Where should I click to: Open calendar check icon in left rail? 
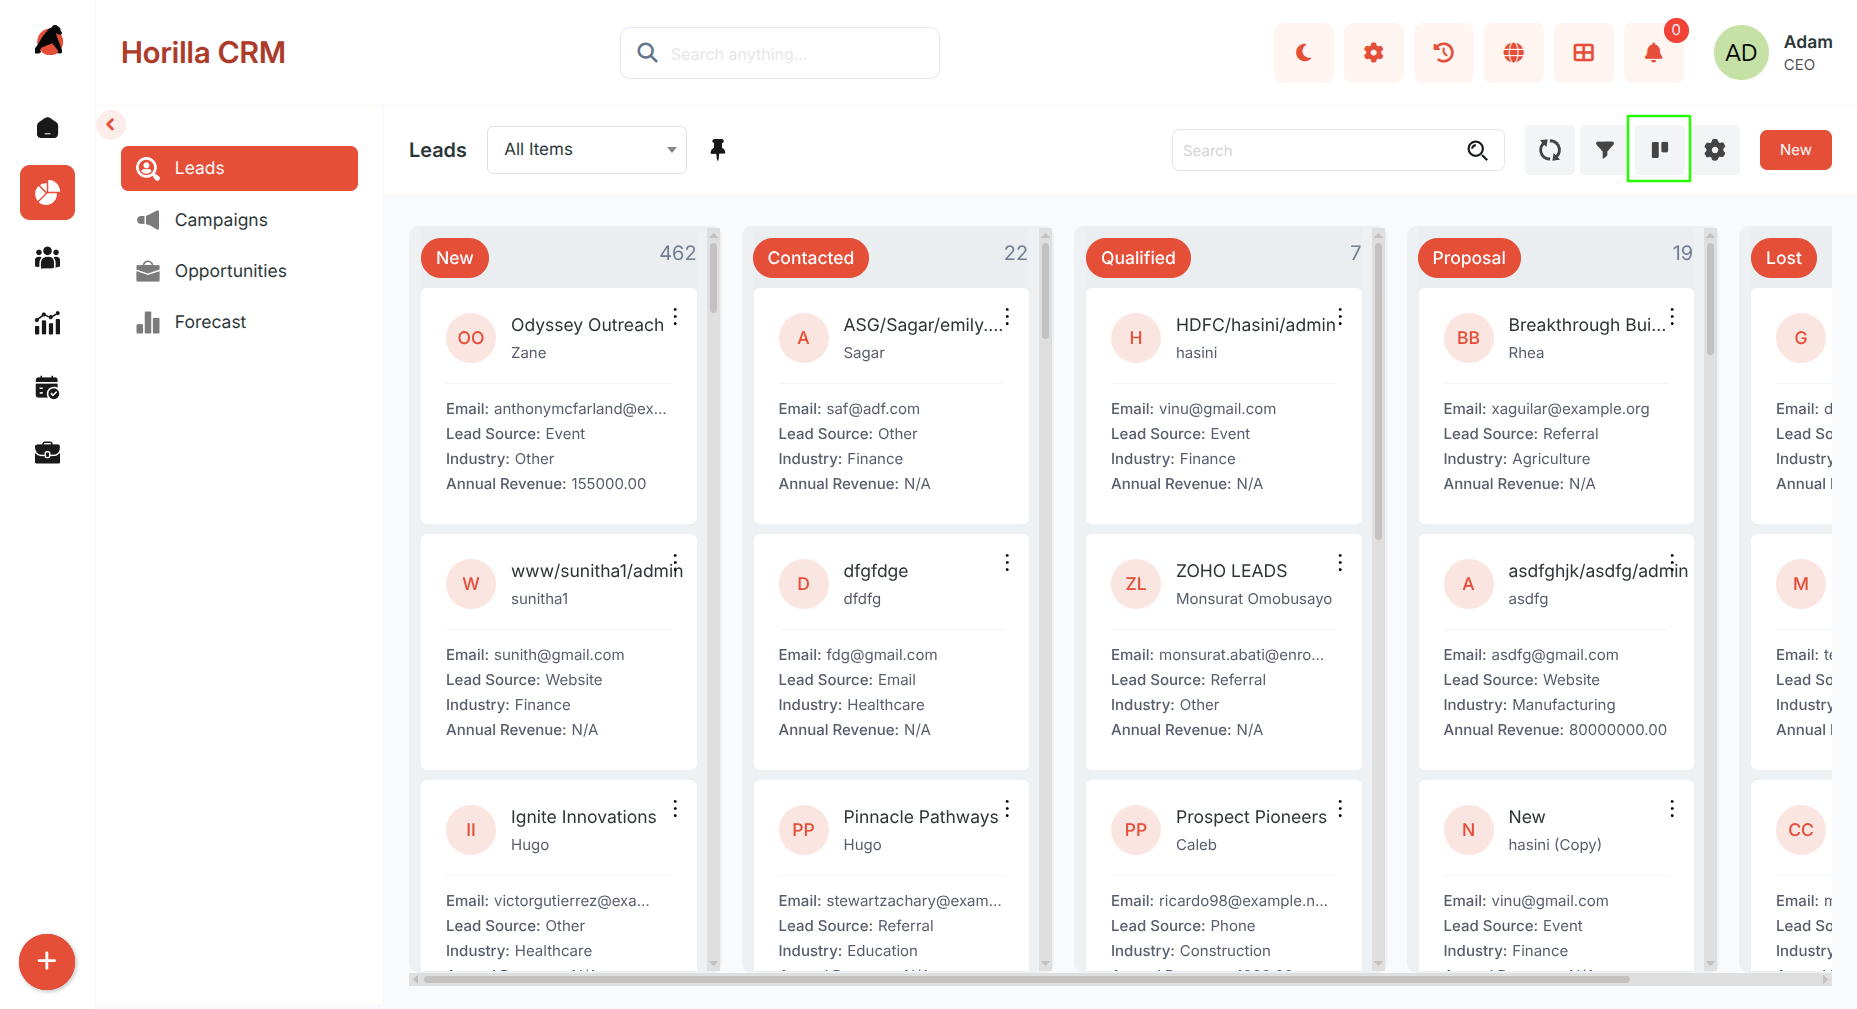pyautogui.click(x=47, y=388)
